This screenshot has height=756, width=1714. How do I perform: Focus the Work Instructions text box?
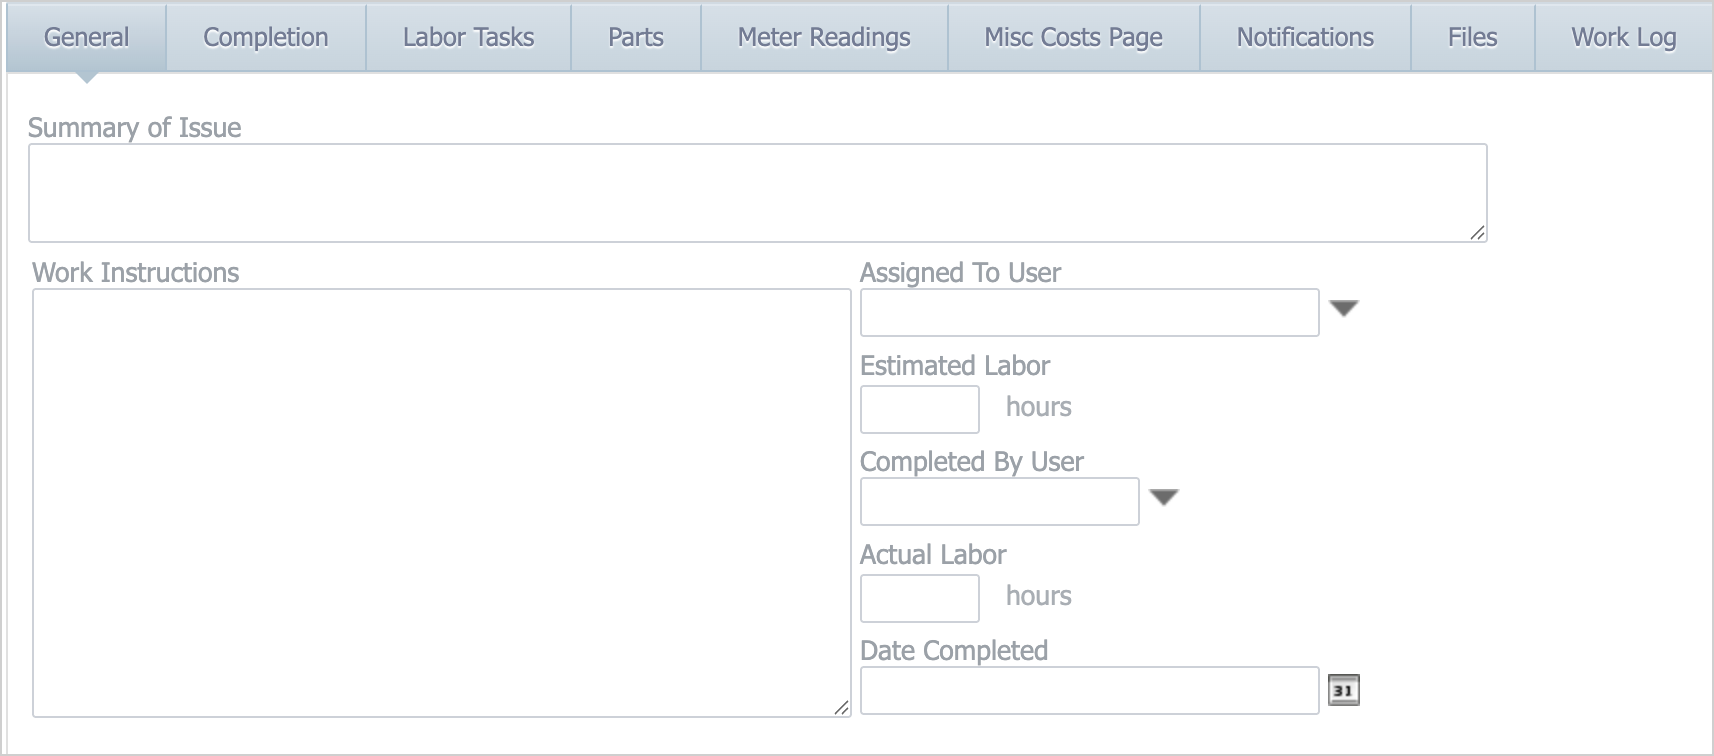(440, 502)
